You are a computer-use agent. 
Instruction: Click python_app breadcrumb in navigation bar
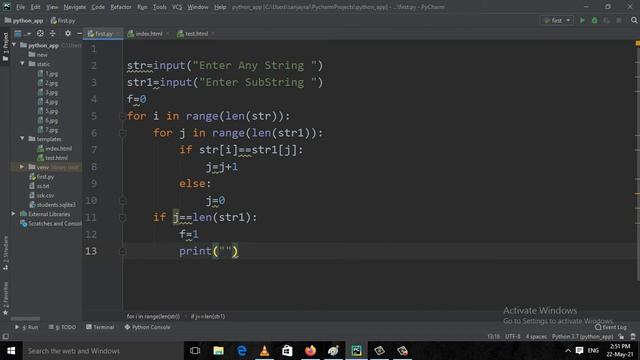point(24,20)
